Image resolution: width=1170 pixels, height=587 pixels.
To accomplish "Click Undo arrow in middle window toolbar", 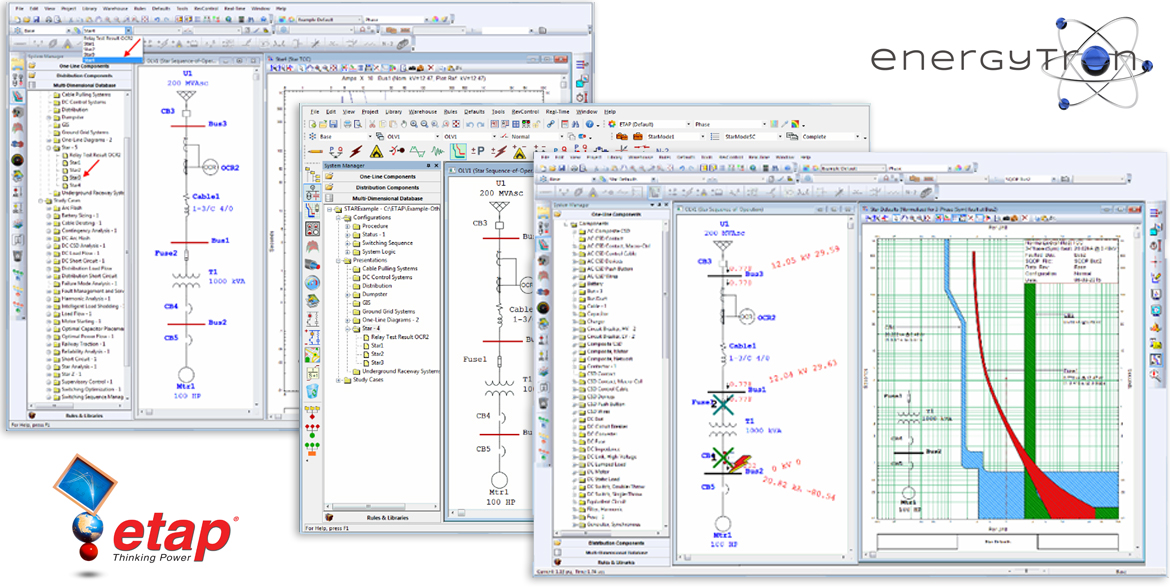I will coord(469,124).
